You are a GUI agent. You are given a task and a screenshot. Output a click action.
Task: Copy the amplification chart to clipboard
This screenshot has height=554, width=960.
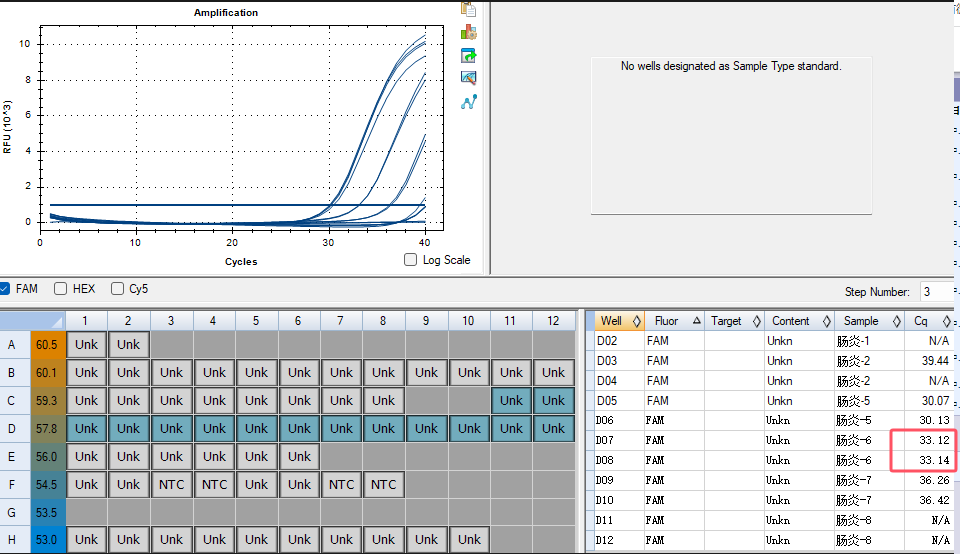click(x=468, y=9)
